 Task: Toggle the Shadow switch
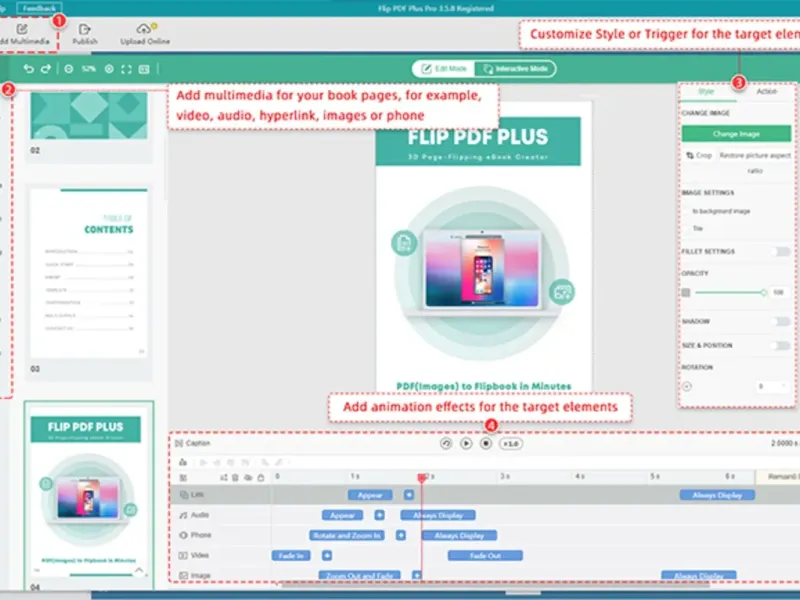click(x=781, y=321)
